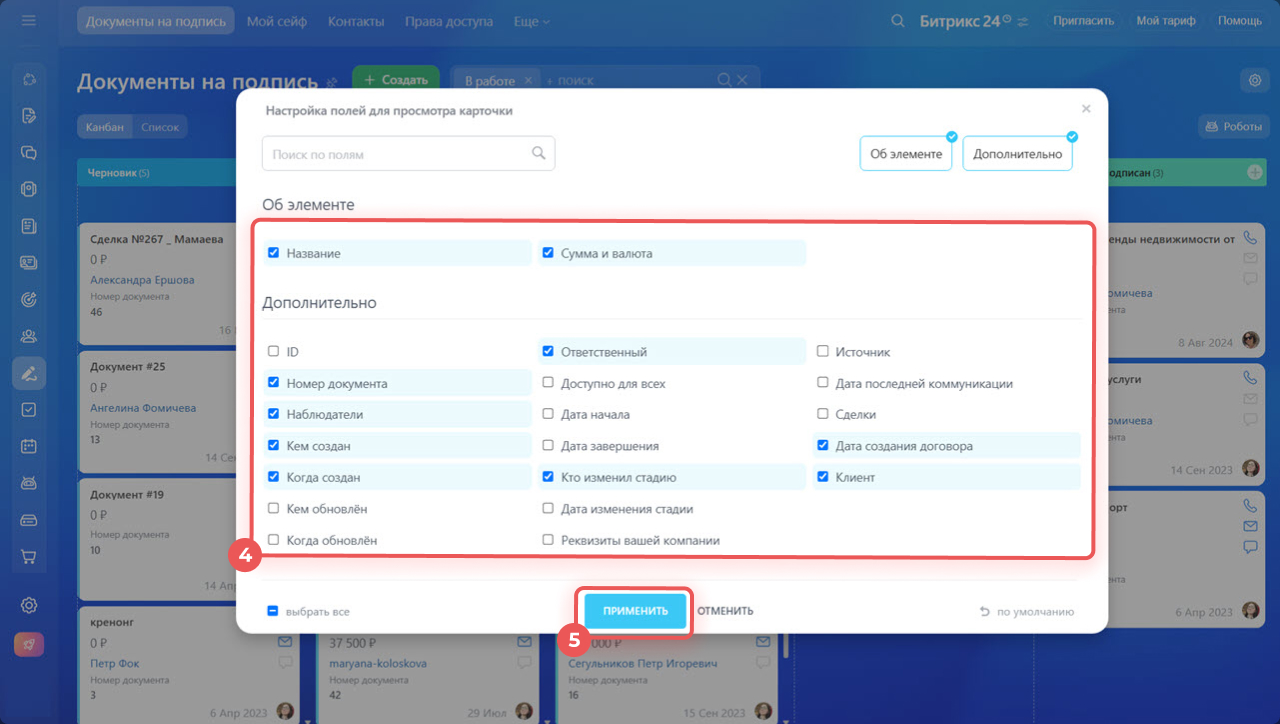The image size is (1280, 724).
Task: Click the mail icon on Сегульников Петр card
Action: point(763,642)
